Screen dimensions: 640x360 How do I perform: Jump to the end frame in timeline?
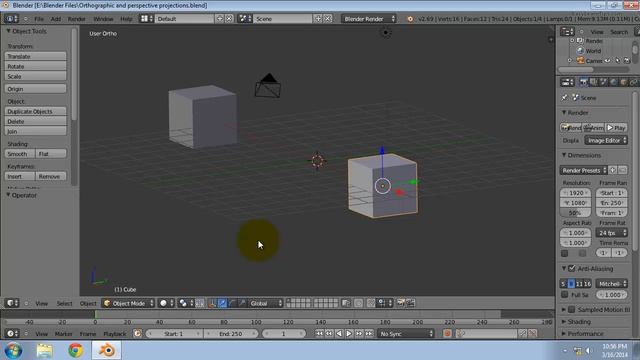tap(369, 334)
